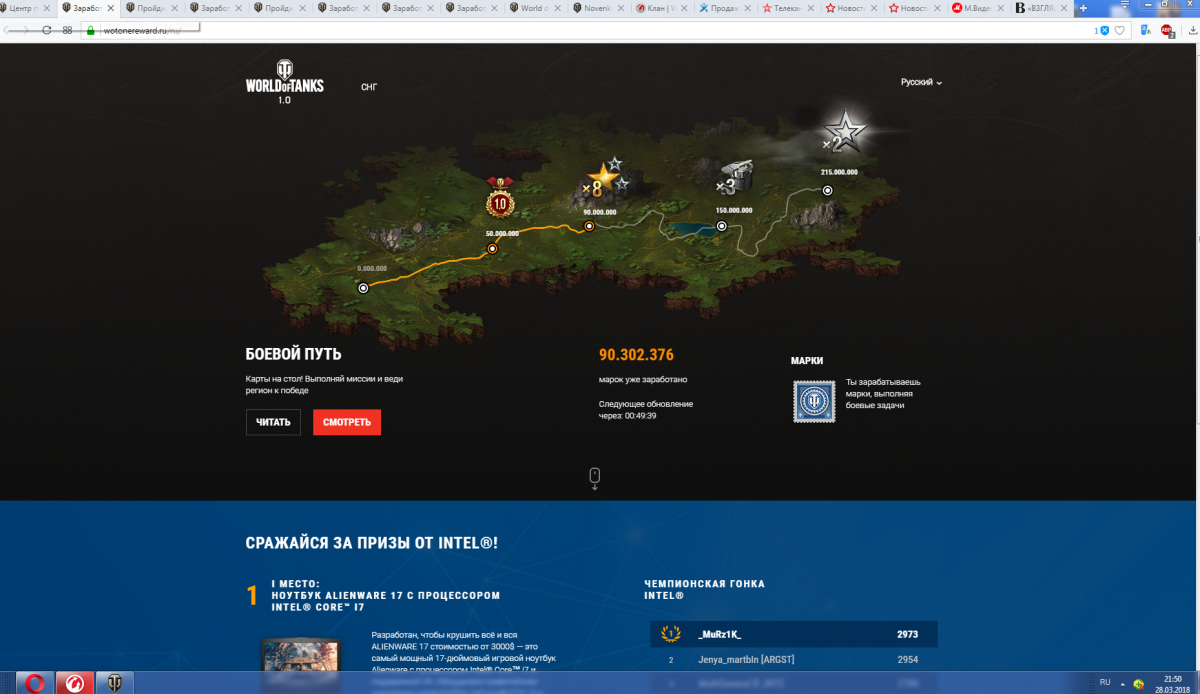Select leaderboard row Jenya_martbIn [ARGST]
This screenshot has height=694, width=1200.
coord(794,660)
